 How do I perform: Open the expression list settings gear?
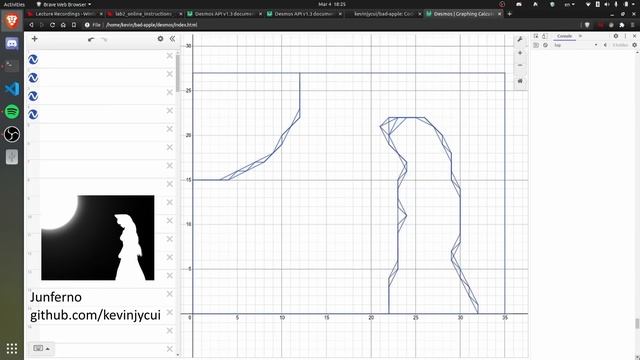[x=160, y=39]
